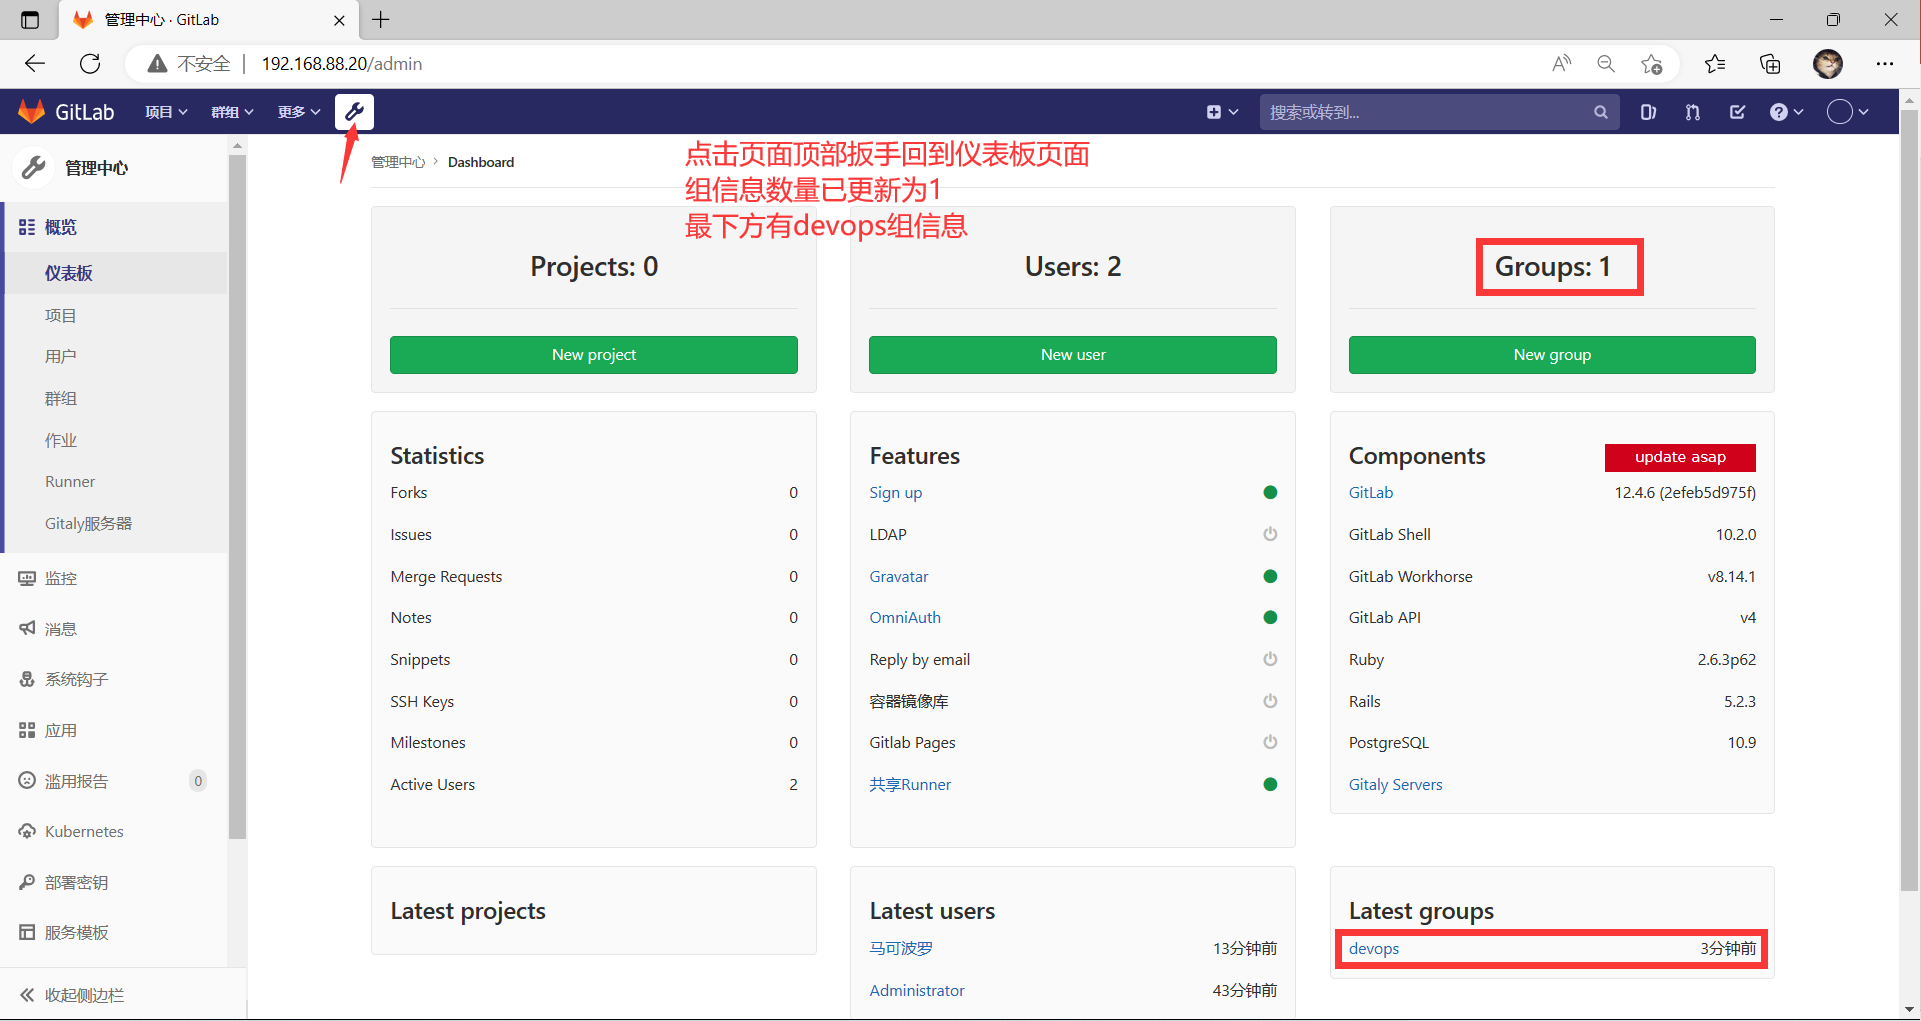The height and width of the screenshot is (1021, 1921).
Task: Click the search magnifier icon
Action: pos(1600,112)
